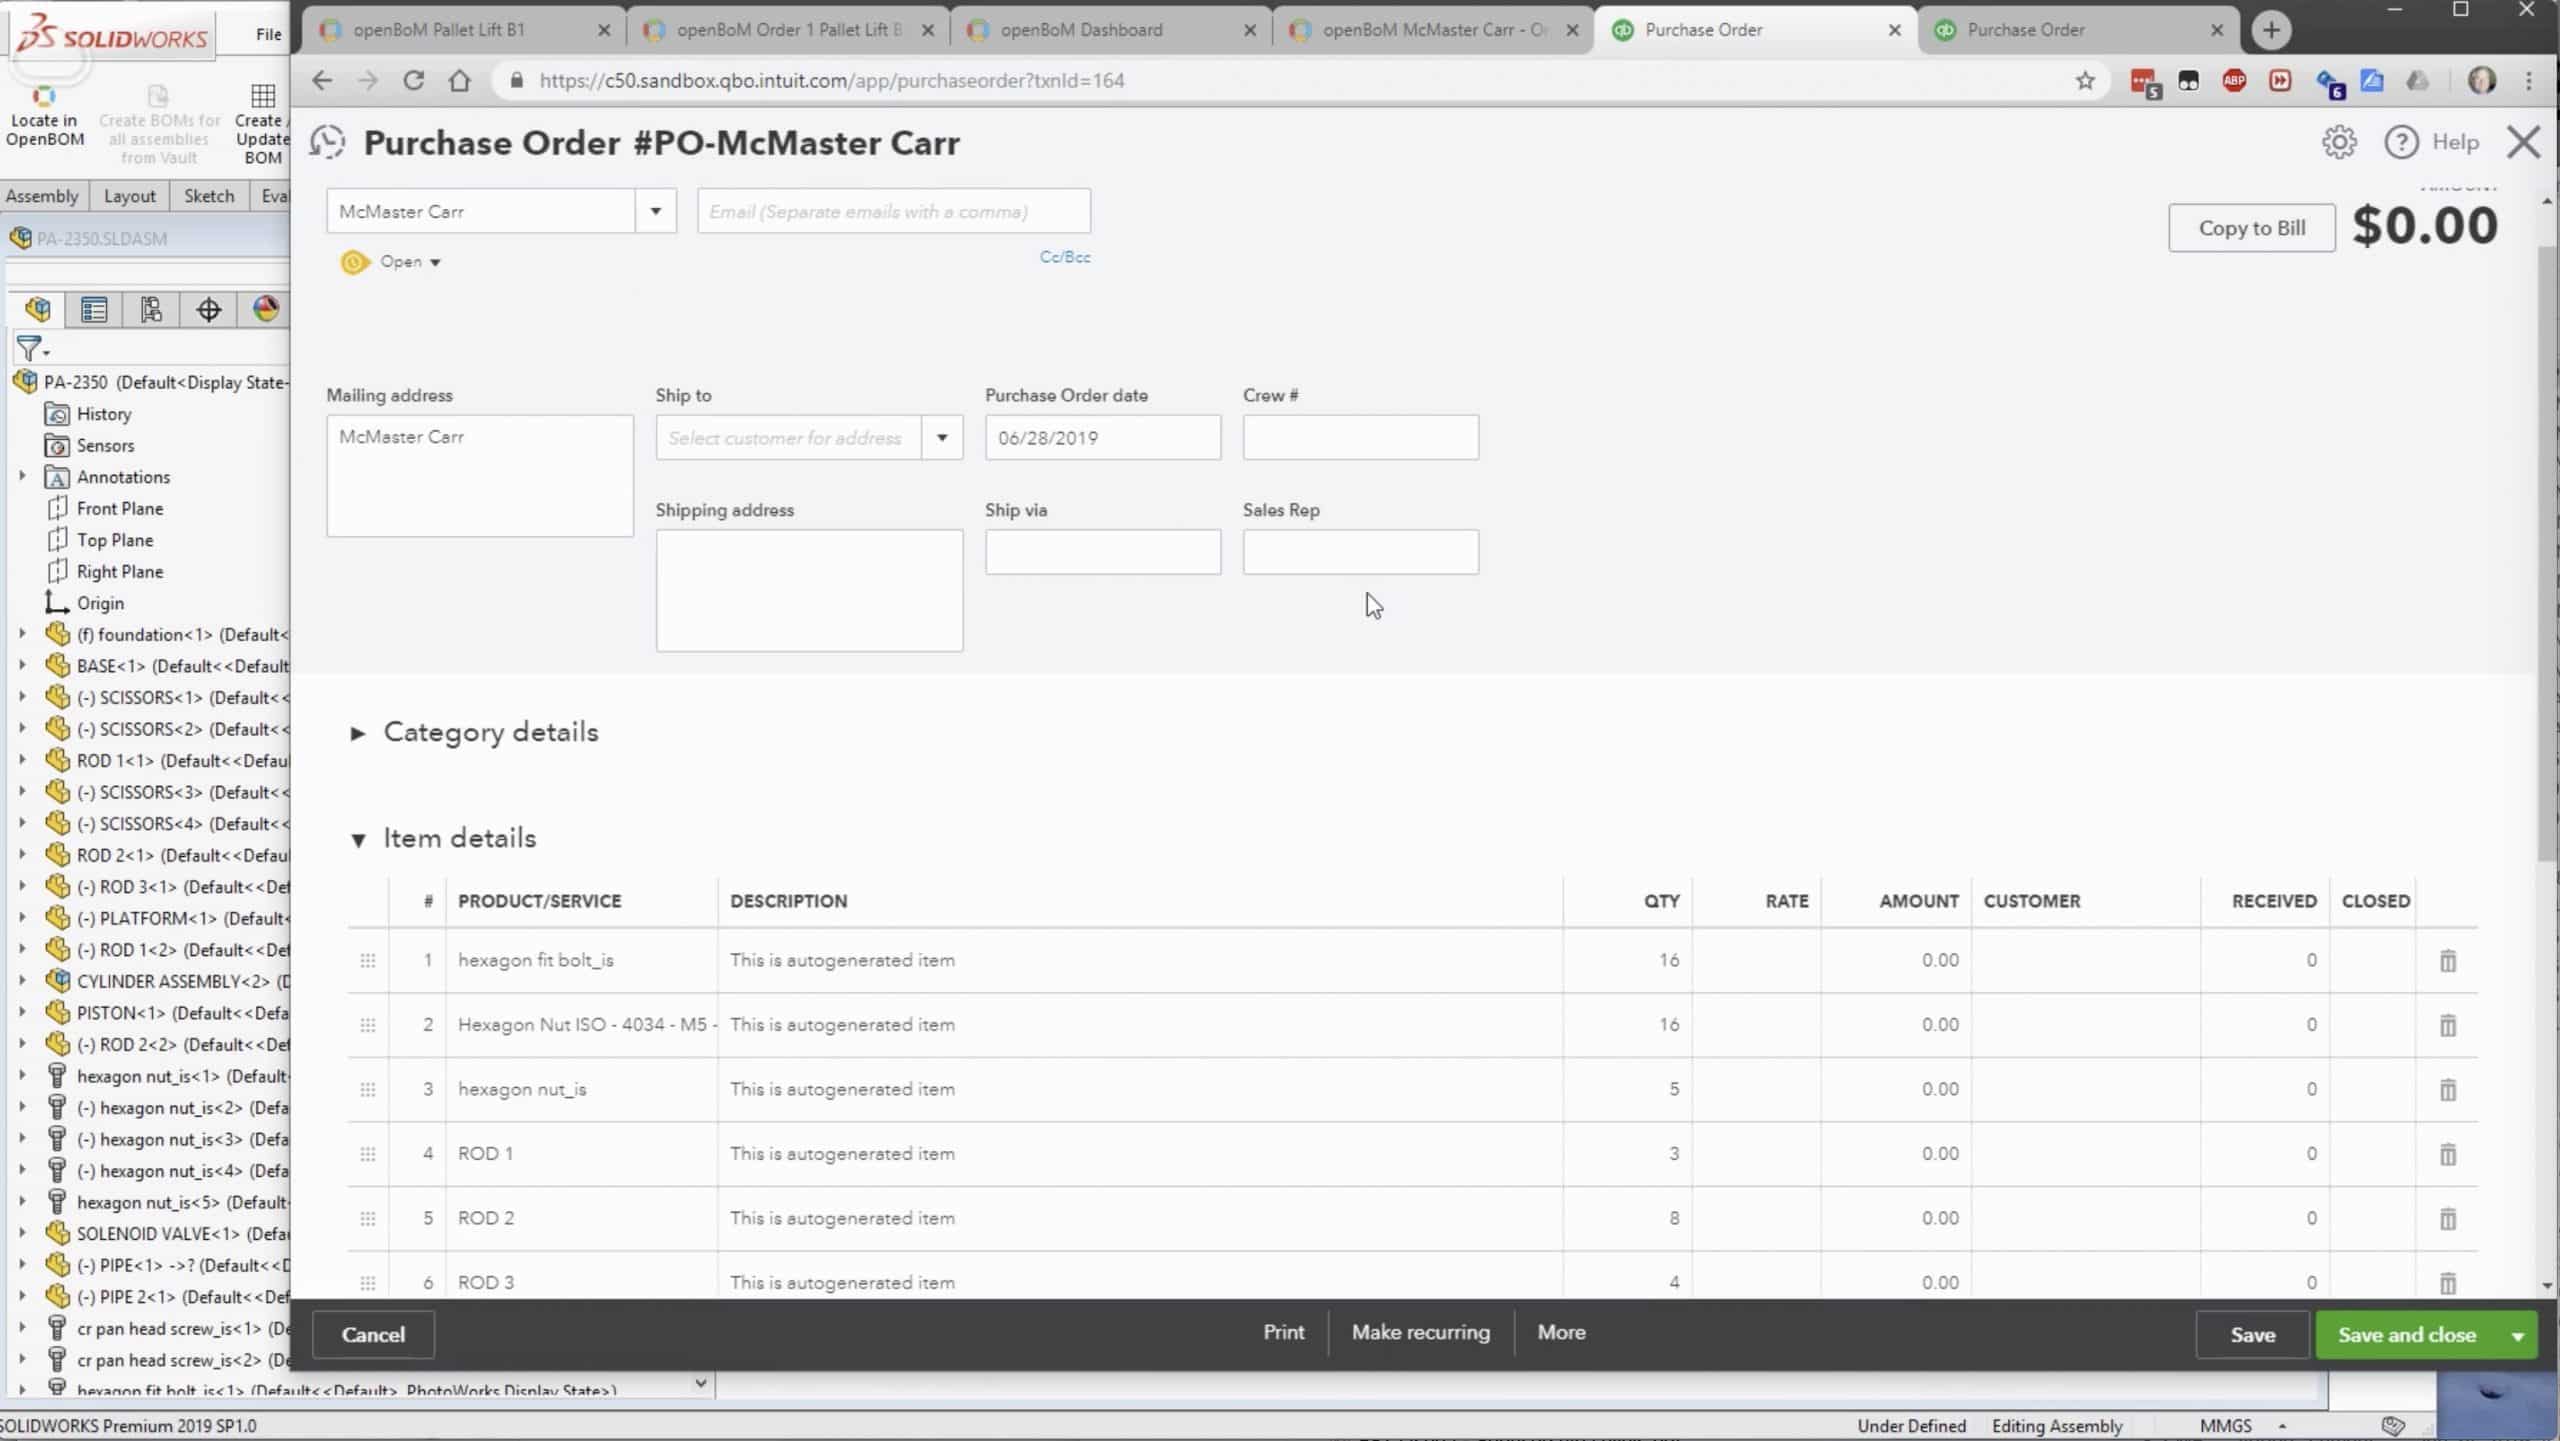
Task: Delete ROD 1 line item
Action: (2447, 1154)
